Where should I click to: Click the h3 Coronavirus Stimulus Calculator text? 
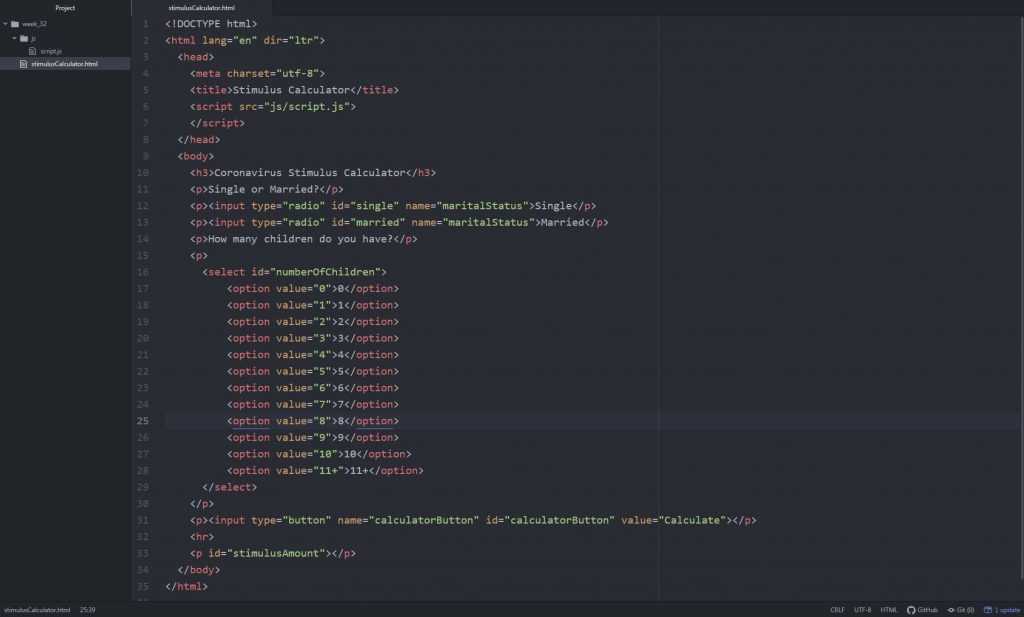pyautogui.click(x=310, y=173)
